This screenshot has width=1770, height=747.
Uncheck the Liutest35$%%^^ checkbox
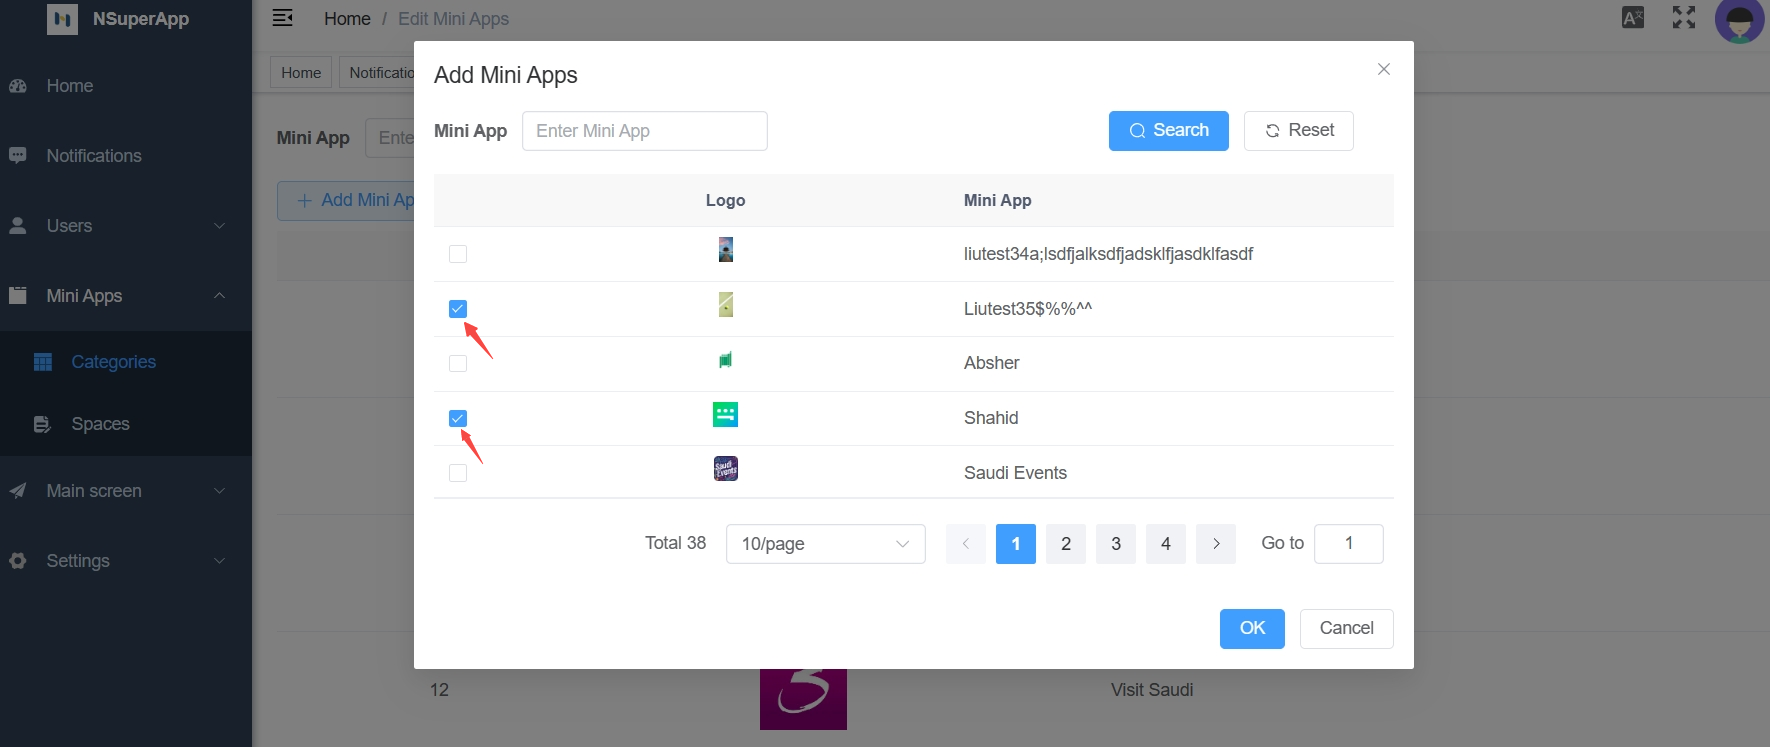tap(458, 309)
